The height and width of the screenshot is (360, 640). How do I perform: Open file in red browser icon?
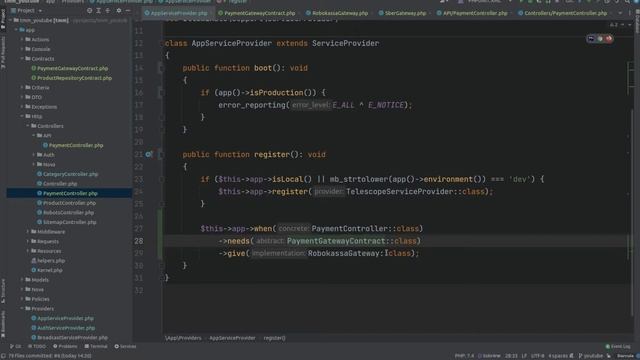pos(609,39)
